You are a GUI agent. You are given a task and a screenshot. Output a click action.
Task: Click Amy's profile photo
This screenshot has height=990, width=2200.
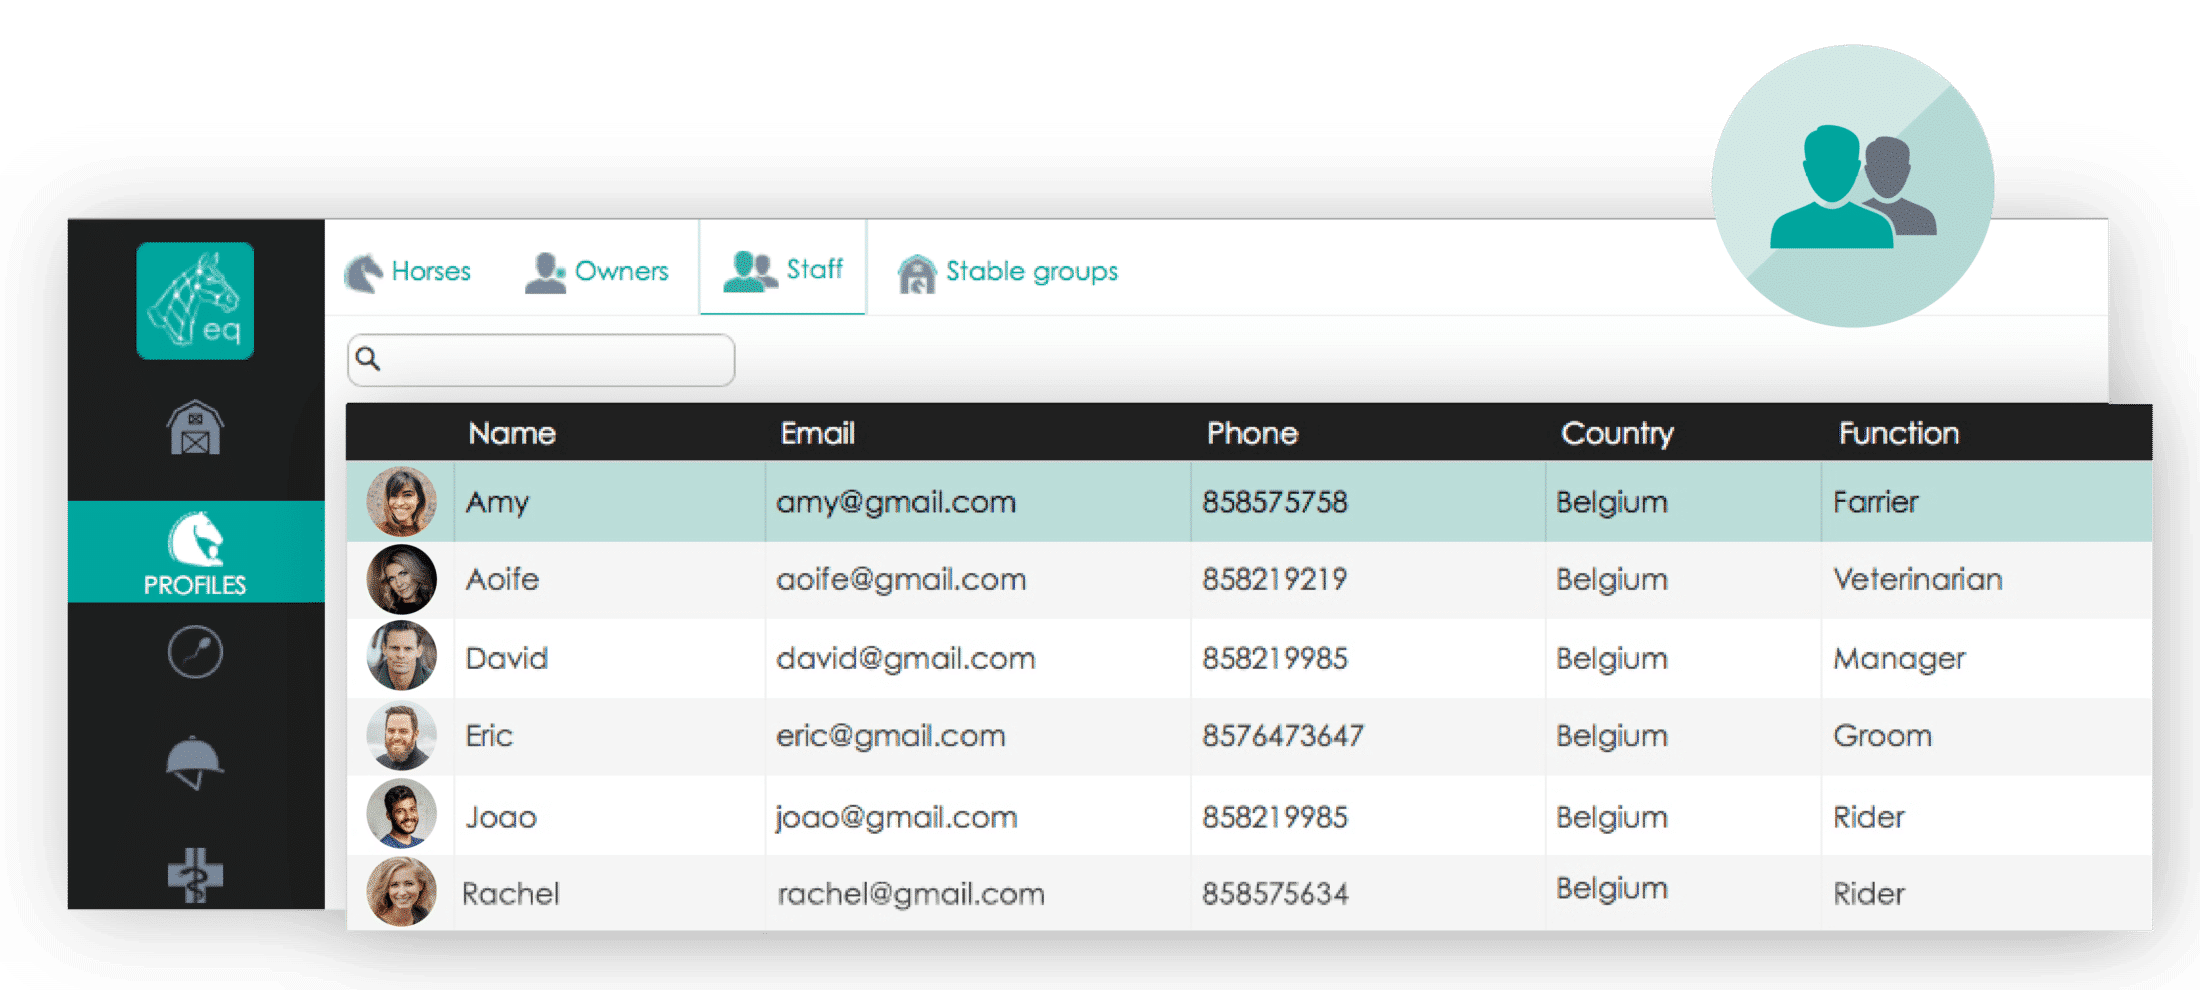point(402,501)
